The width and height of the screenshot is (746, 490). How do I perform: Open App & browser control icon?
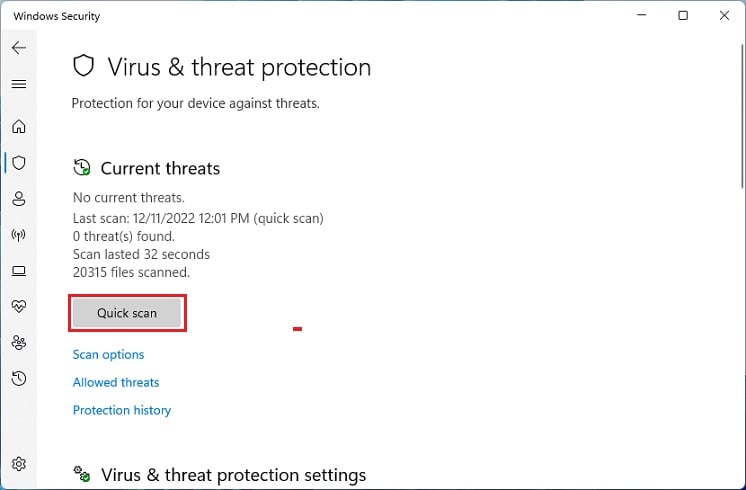[19, 271]
